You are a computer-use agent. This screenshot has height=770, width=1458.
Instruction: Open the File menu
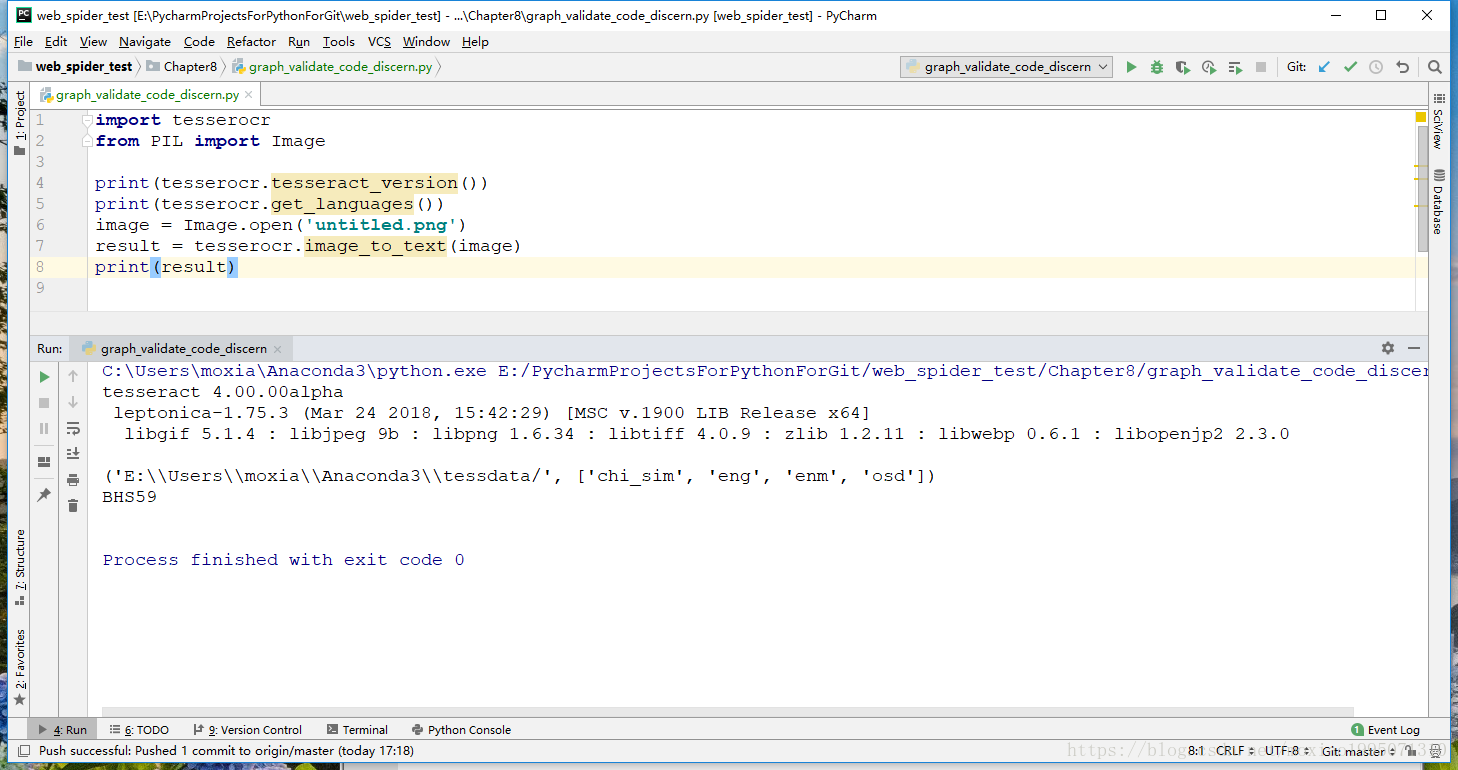tap(24, 42)
